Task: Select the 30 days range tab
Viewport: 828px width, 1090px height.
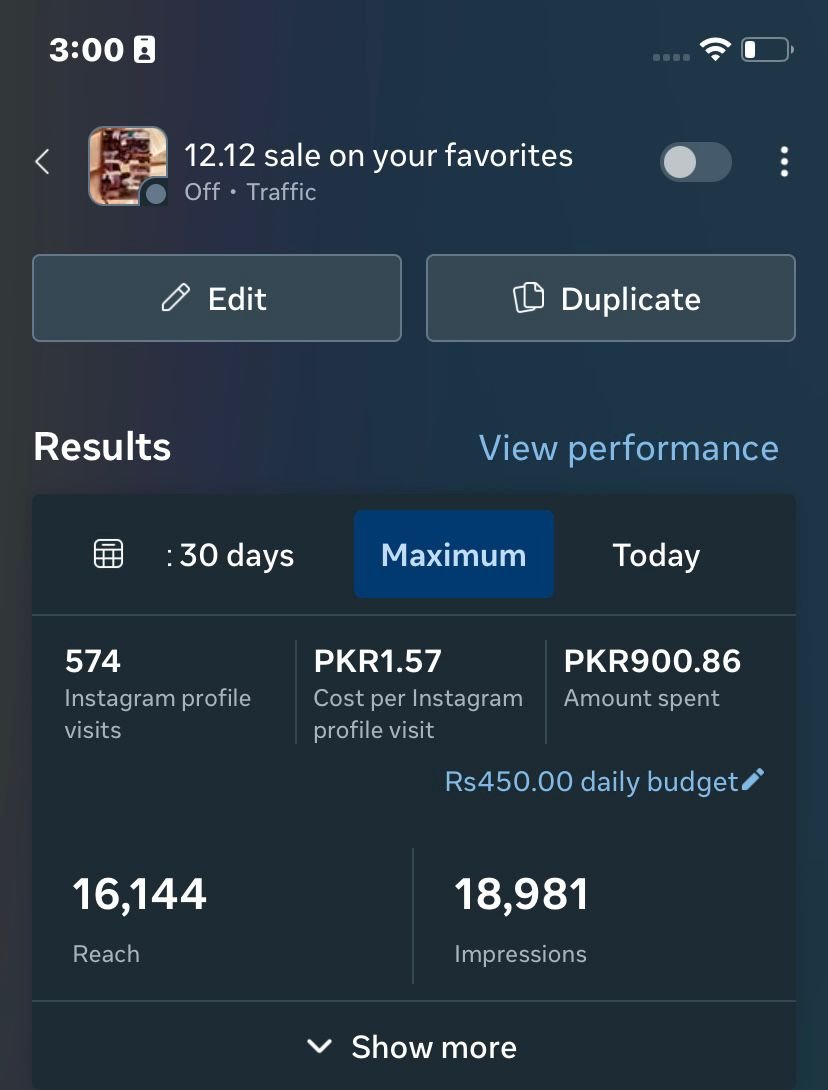Action: point(230,555)
